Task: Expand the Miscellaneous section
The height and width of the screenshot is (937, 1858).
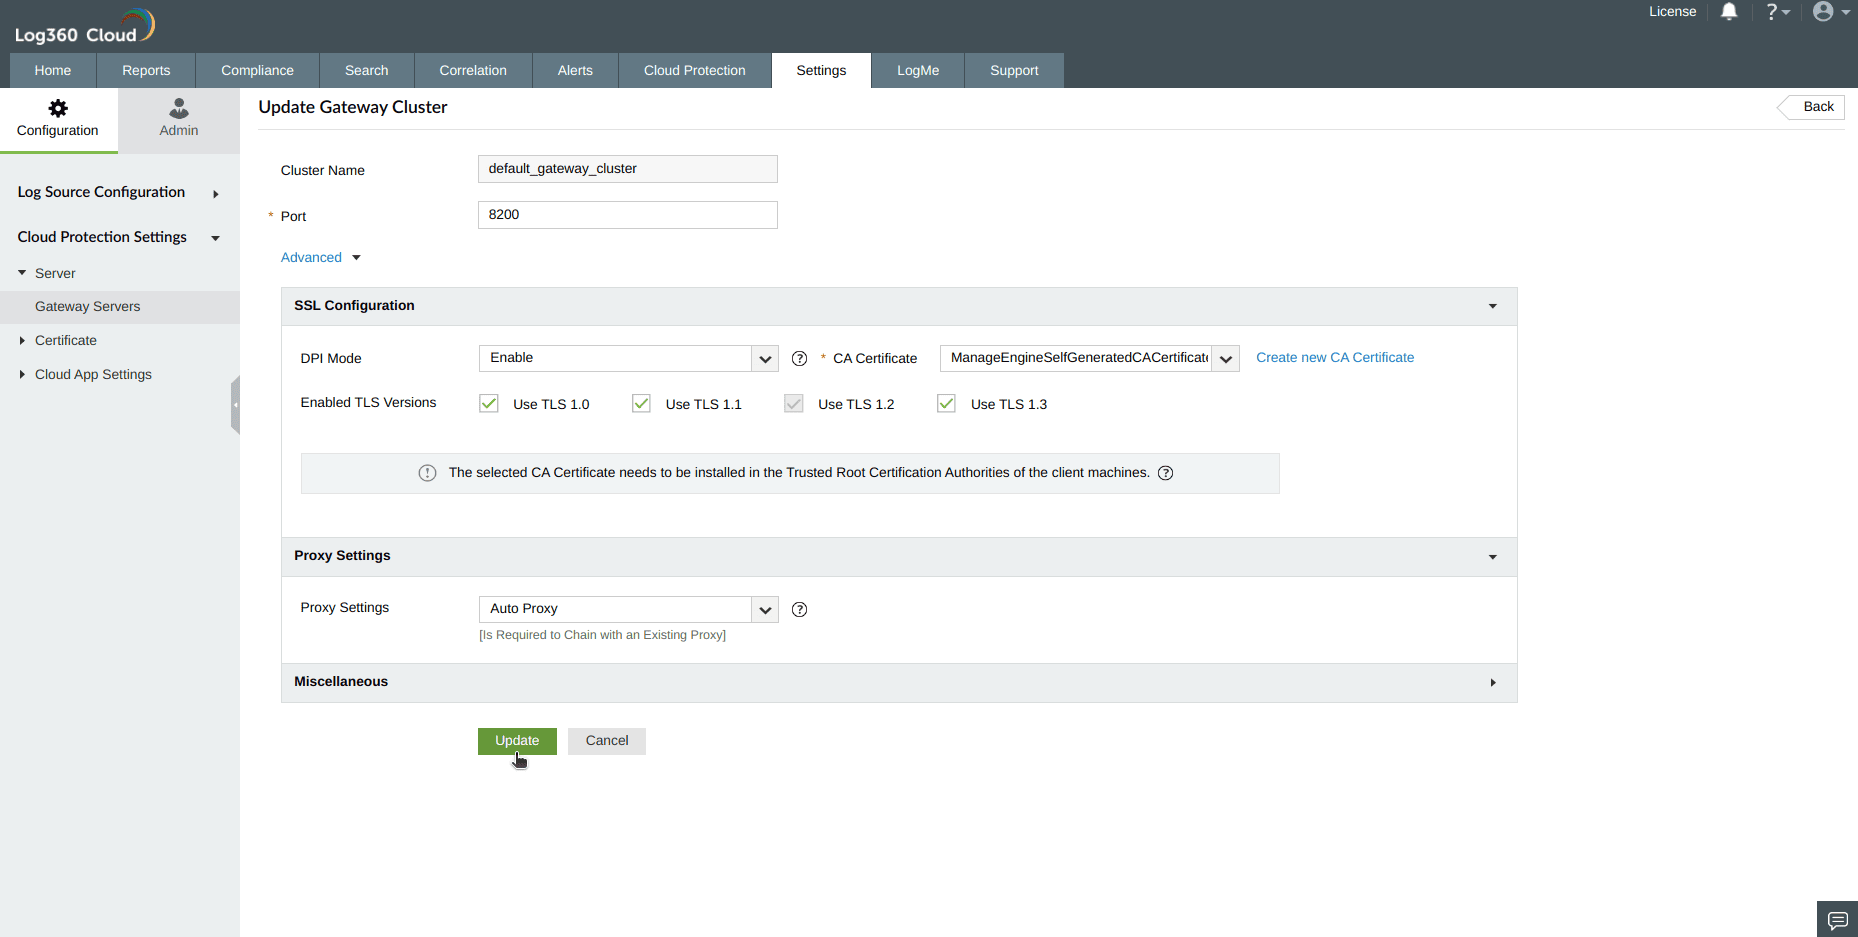Action: [1492, 682]
